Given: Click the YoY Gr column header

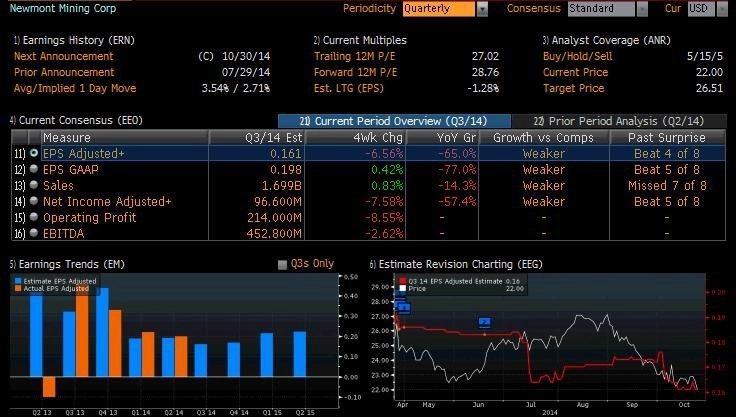Looking at the screenshot, I should point(442,138).
